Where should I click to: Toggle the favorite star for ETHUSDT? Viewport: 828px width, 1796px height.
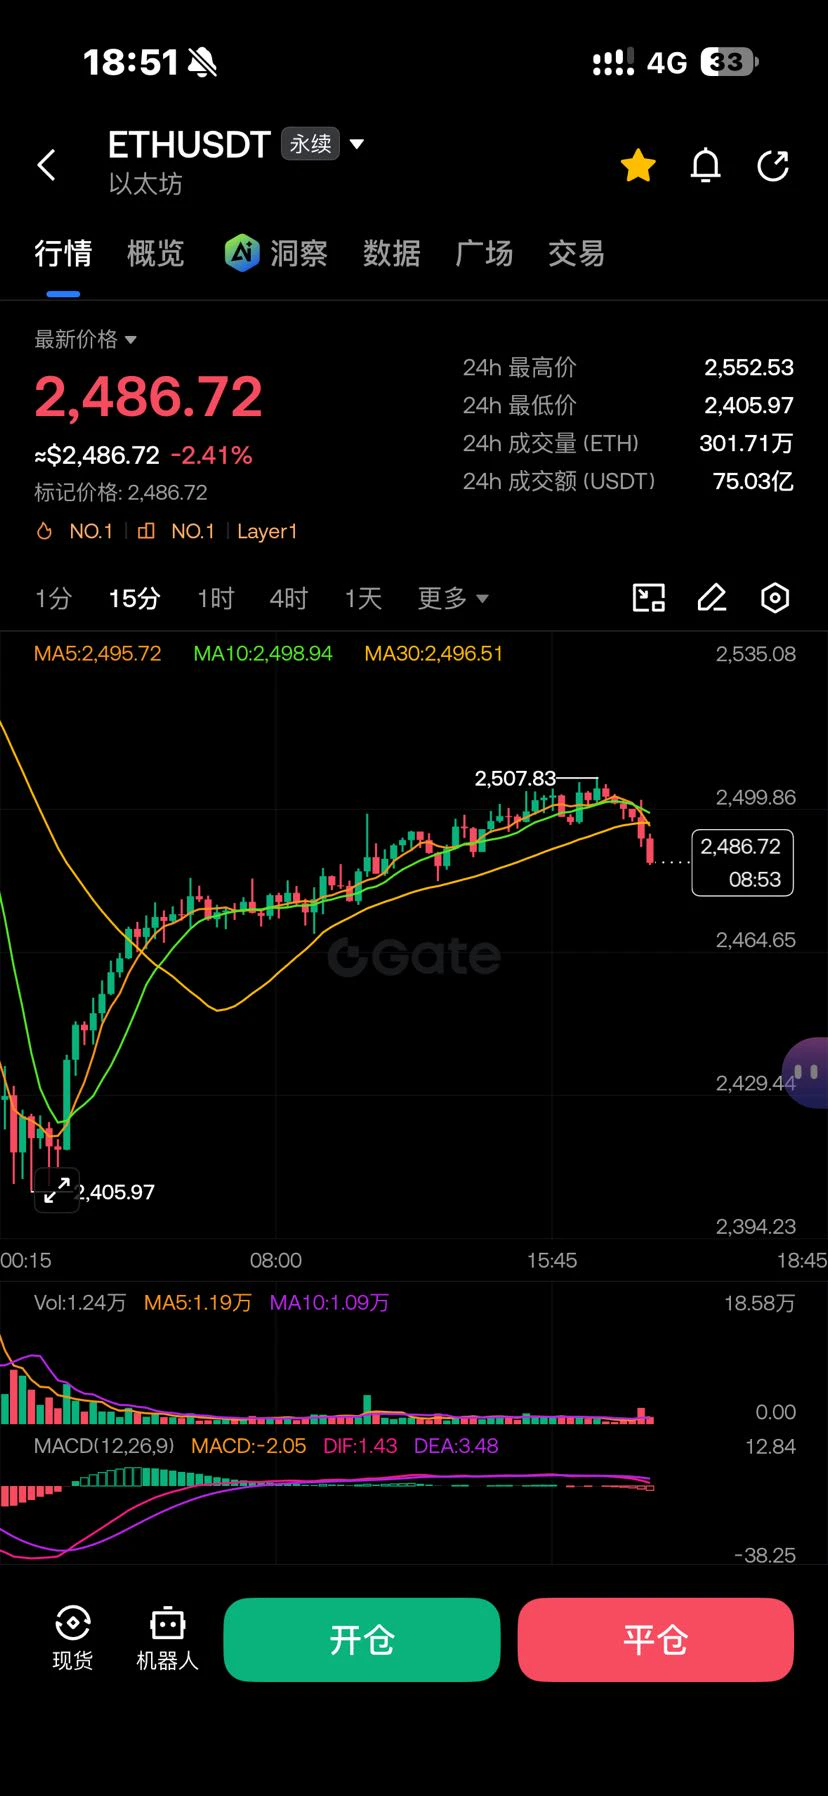[x=638, y=165]
